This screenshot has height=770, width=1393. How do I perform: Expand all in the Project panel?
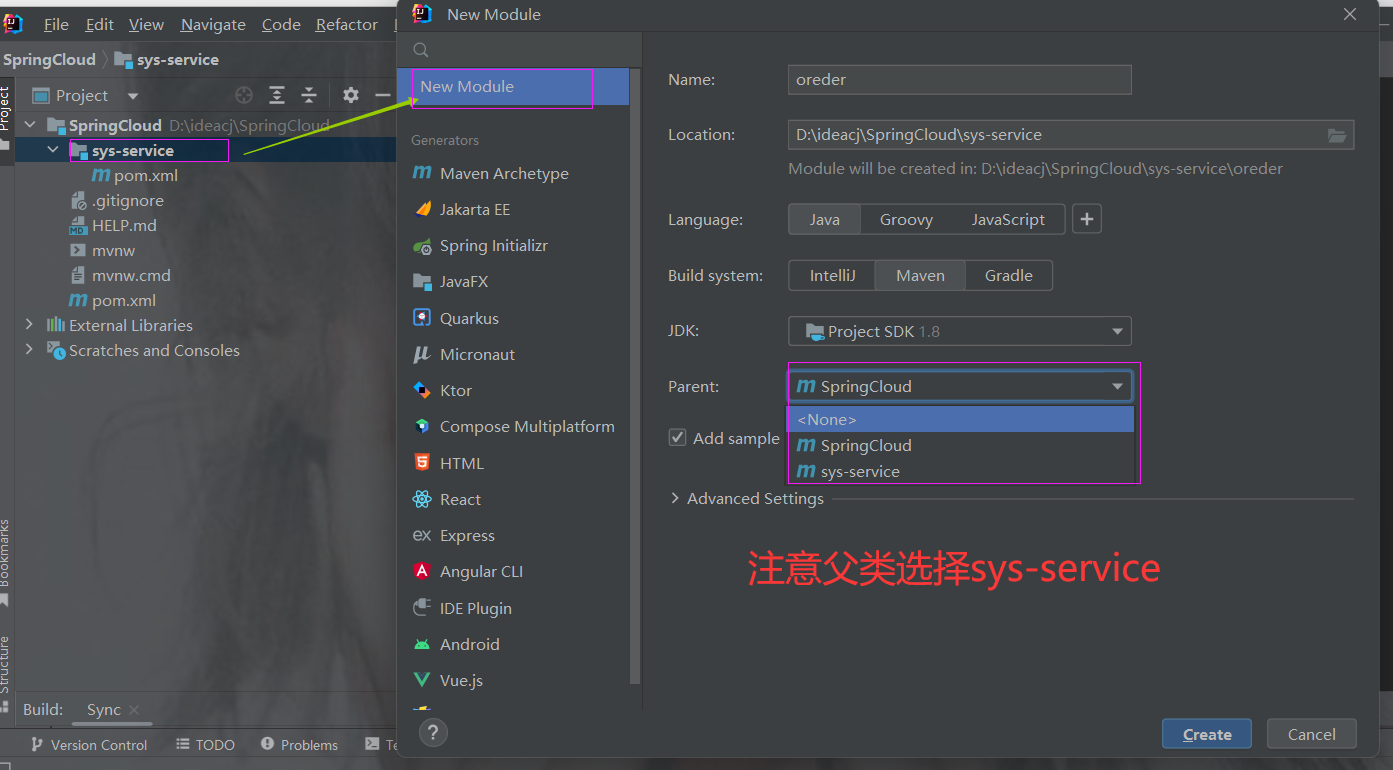[277, 95]
